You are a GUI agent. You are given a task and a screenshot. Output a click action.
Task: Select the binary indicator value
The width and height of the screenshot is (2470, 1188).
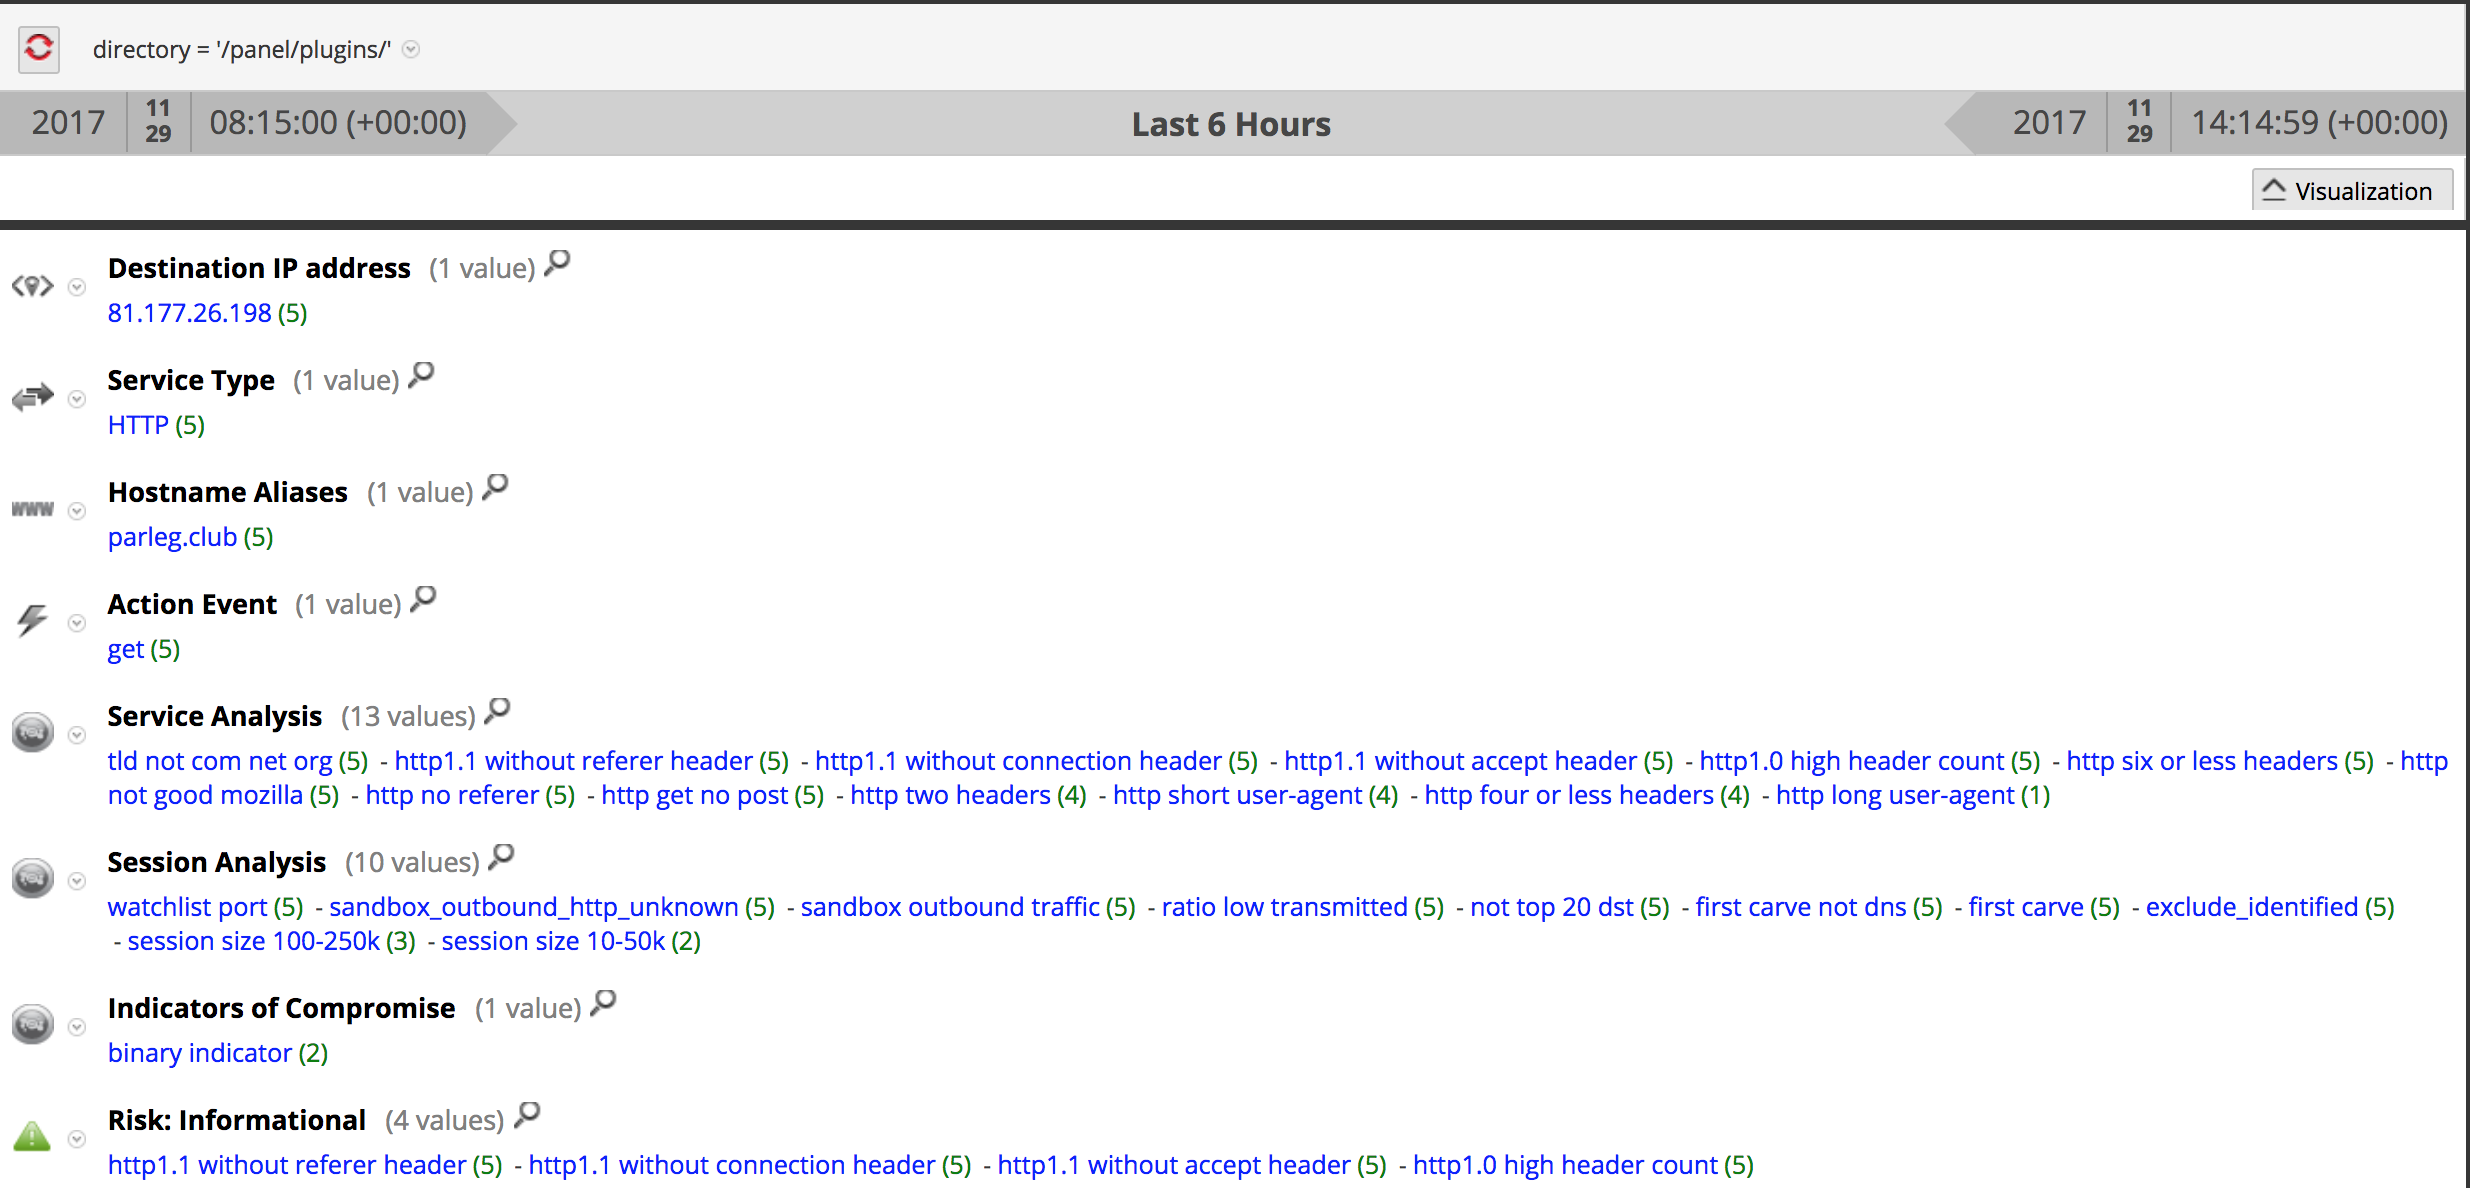(x=200, y=1053)
